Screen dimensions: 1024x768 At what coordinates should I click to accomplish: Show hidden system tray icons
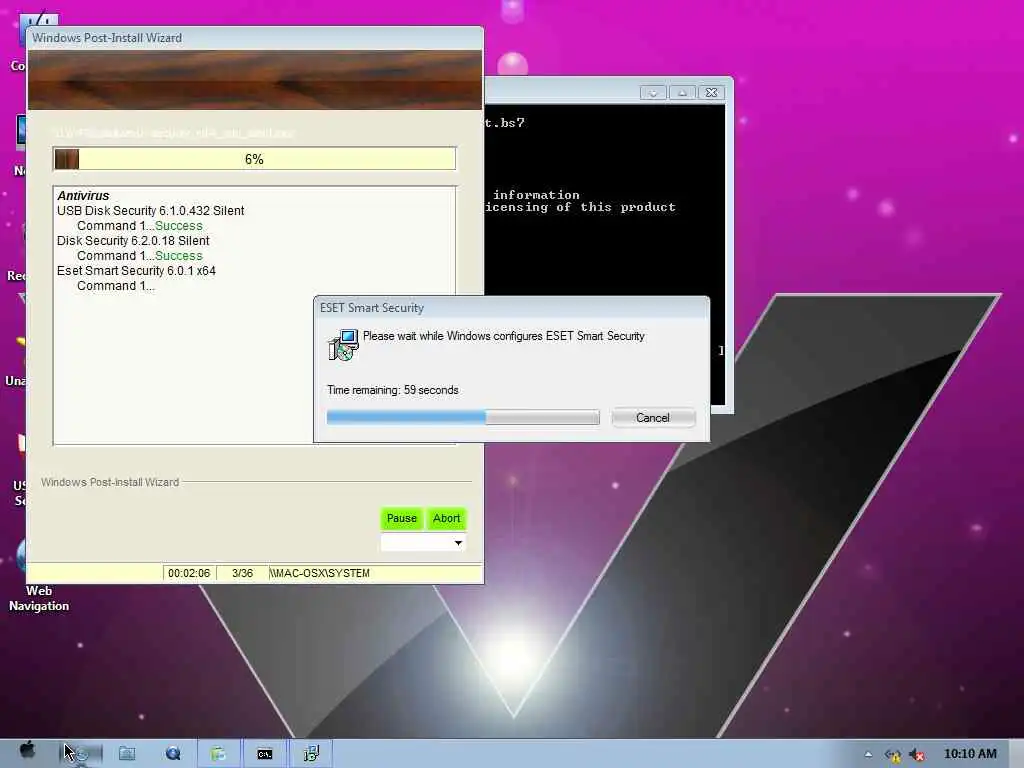click(868, 754)
